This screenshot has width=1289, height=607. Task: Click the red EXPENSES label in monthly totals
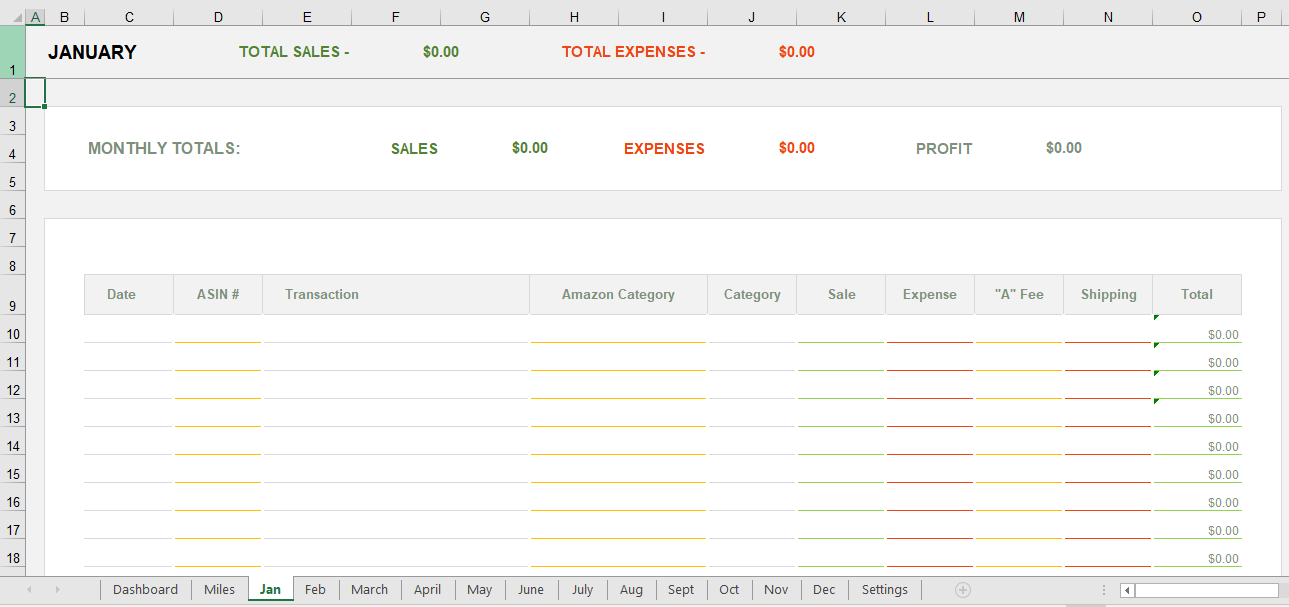pyautogui.click(x=664, y=148)
